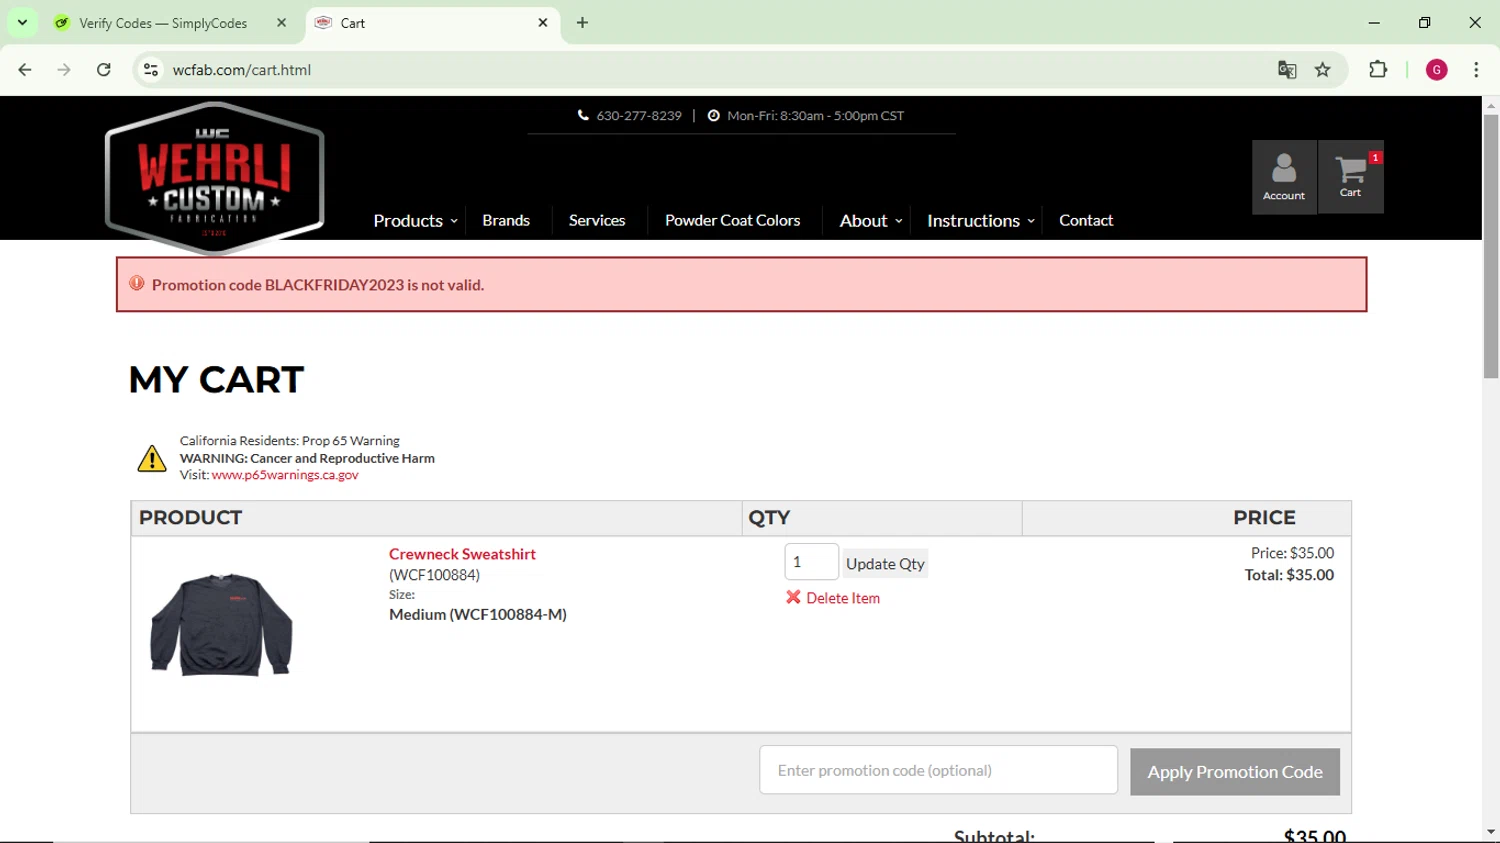Open the Account icon
This screenshot has height=843, width=1500.
1284,177
